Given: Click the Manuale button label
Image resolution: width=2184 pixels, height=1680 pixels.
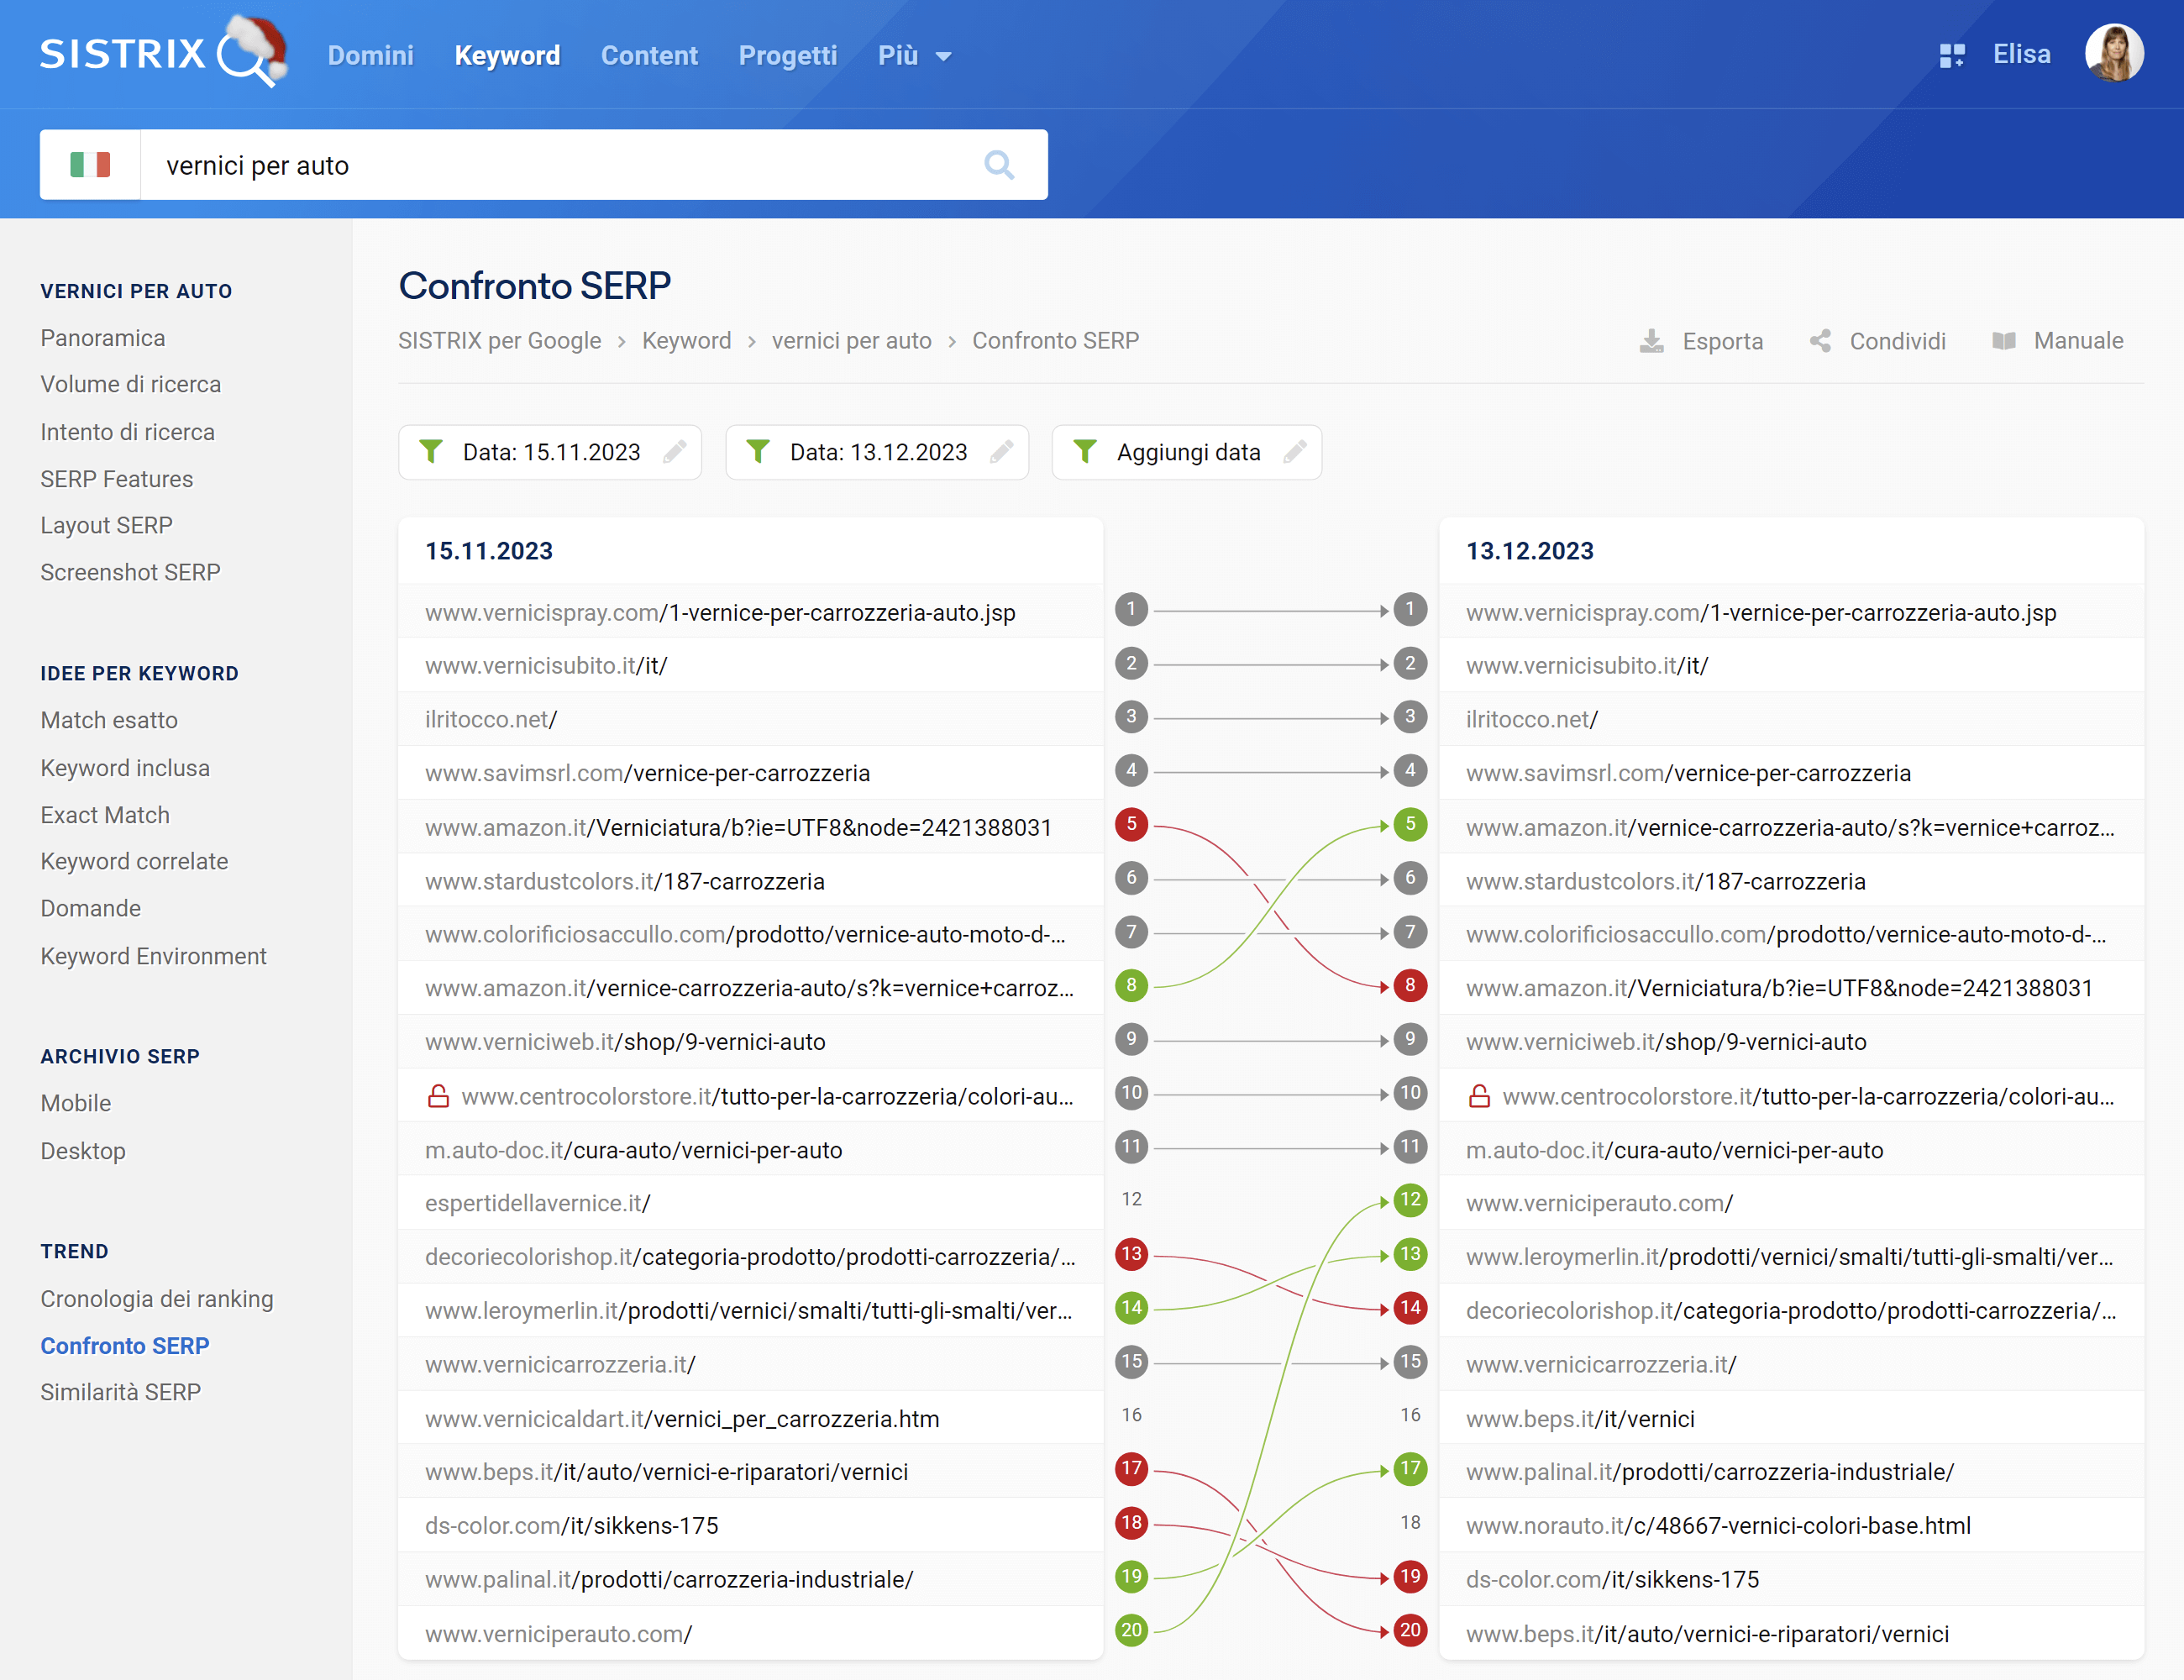Looking at the screenshot, I should coord(2079,341).
